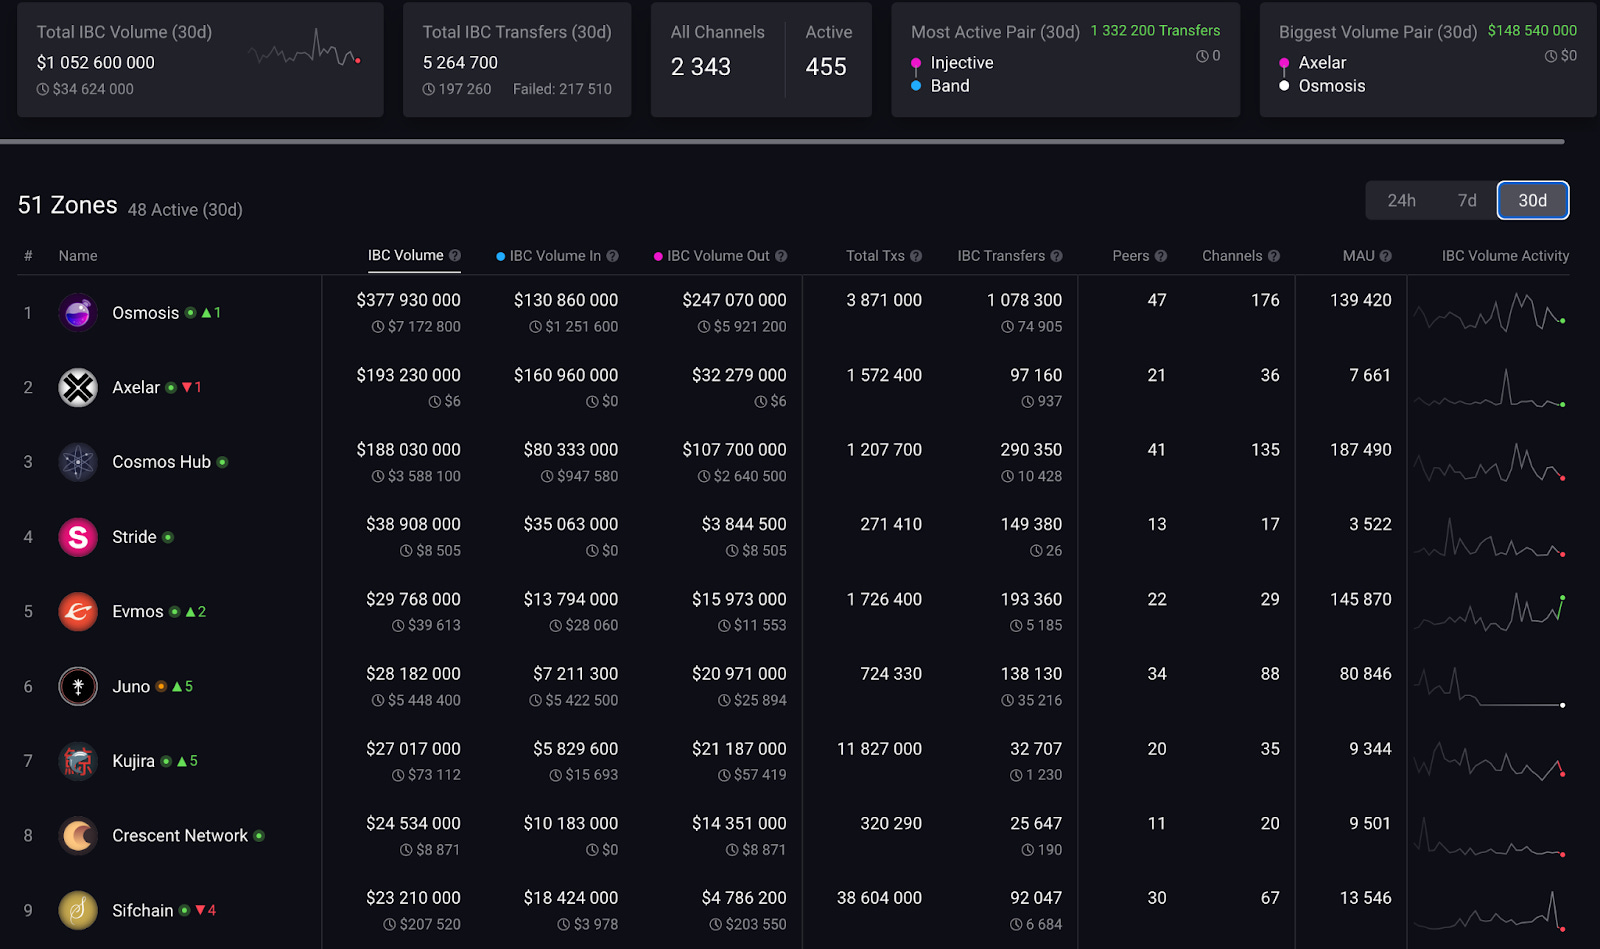Open the Sifchain zone name link

[143, 911]
